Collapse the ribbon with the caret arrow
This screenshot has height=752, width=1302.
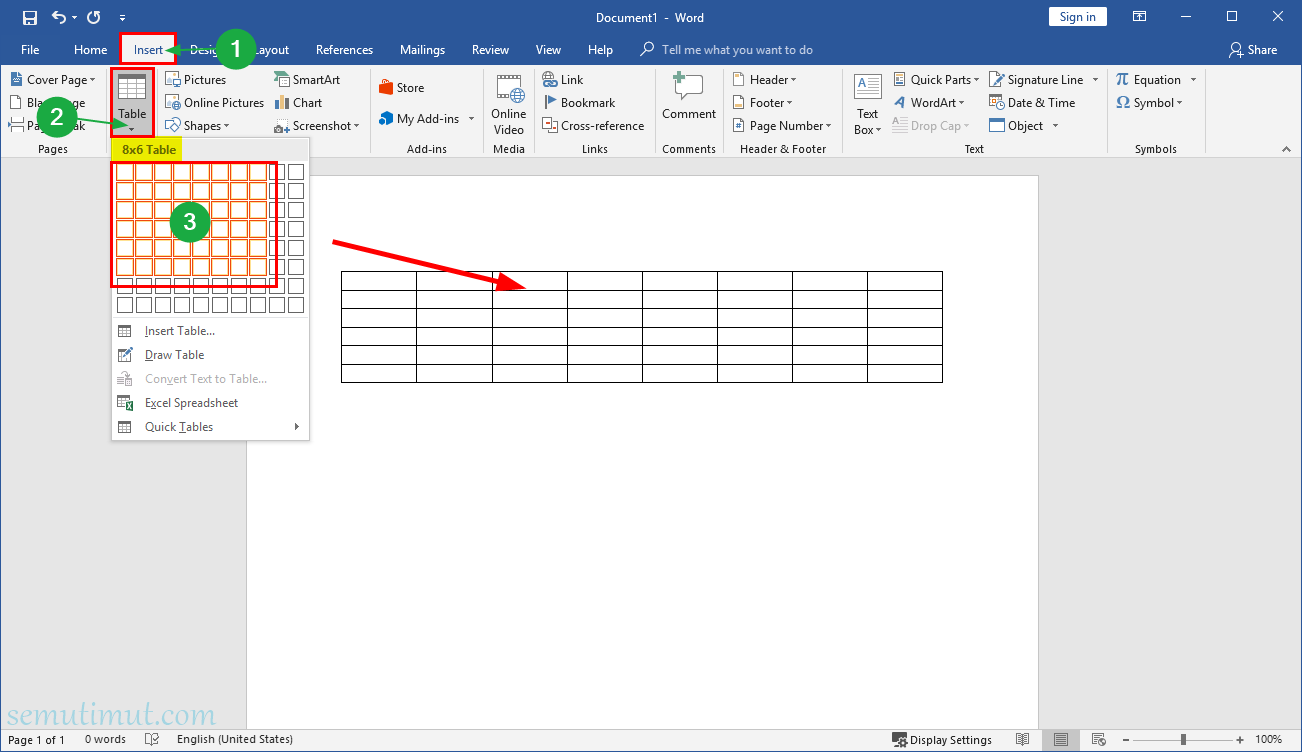[x=1287, y=149]
